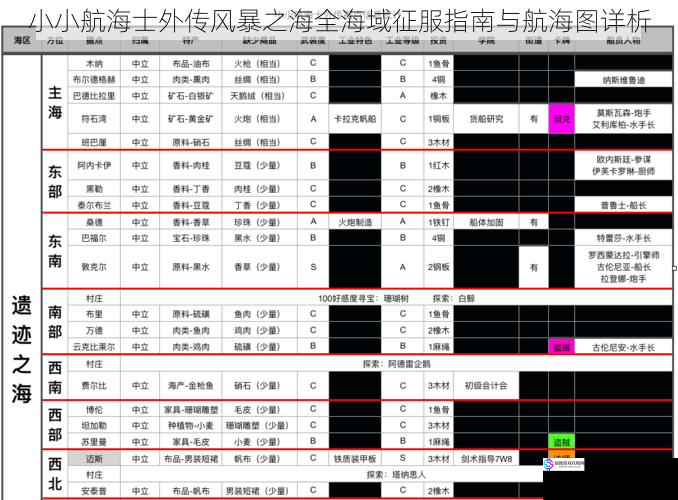678x500 pixels.
Task: Select the 火炮制造 industry cell
Action: tap(355, 222)
